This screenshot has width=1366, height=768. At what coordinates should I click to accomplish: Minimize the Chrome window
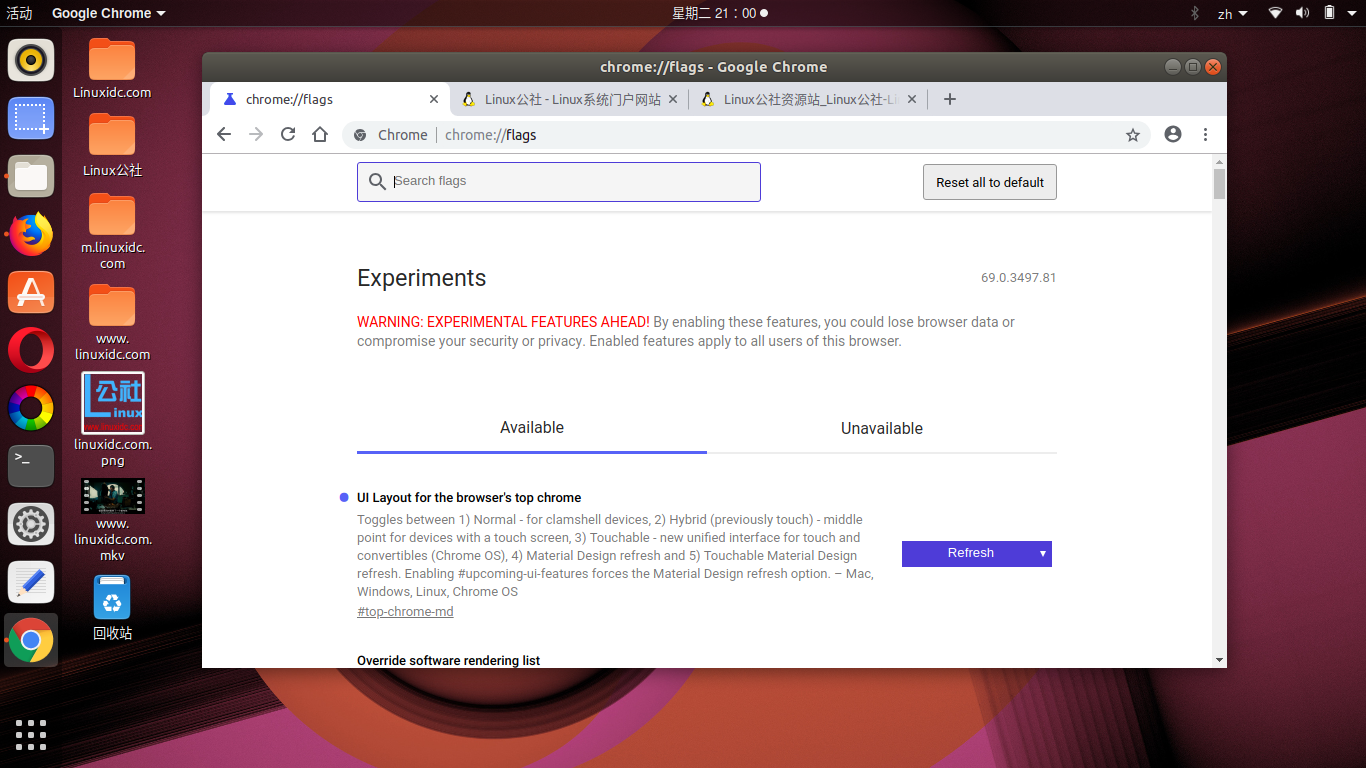tap(1173, 67)
